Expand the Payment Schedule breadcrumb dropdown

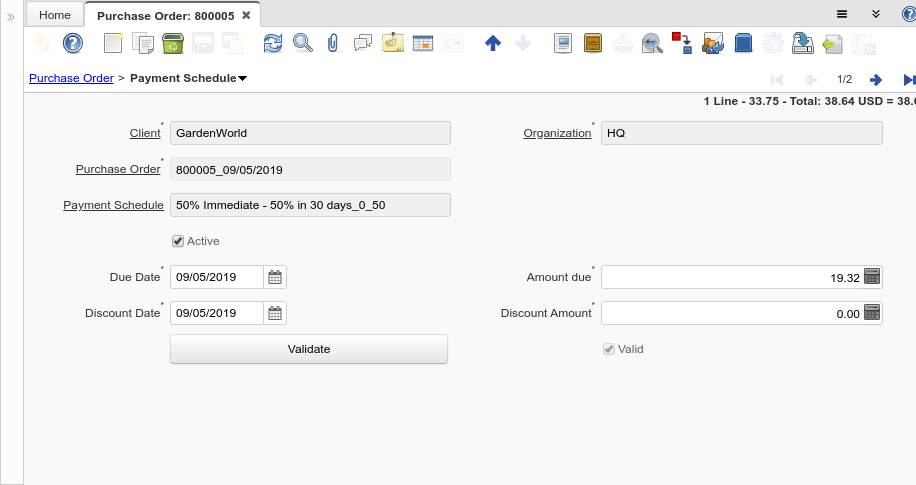point(243,78)
